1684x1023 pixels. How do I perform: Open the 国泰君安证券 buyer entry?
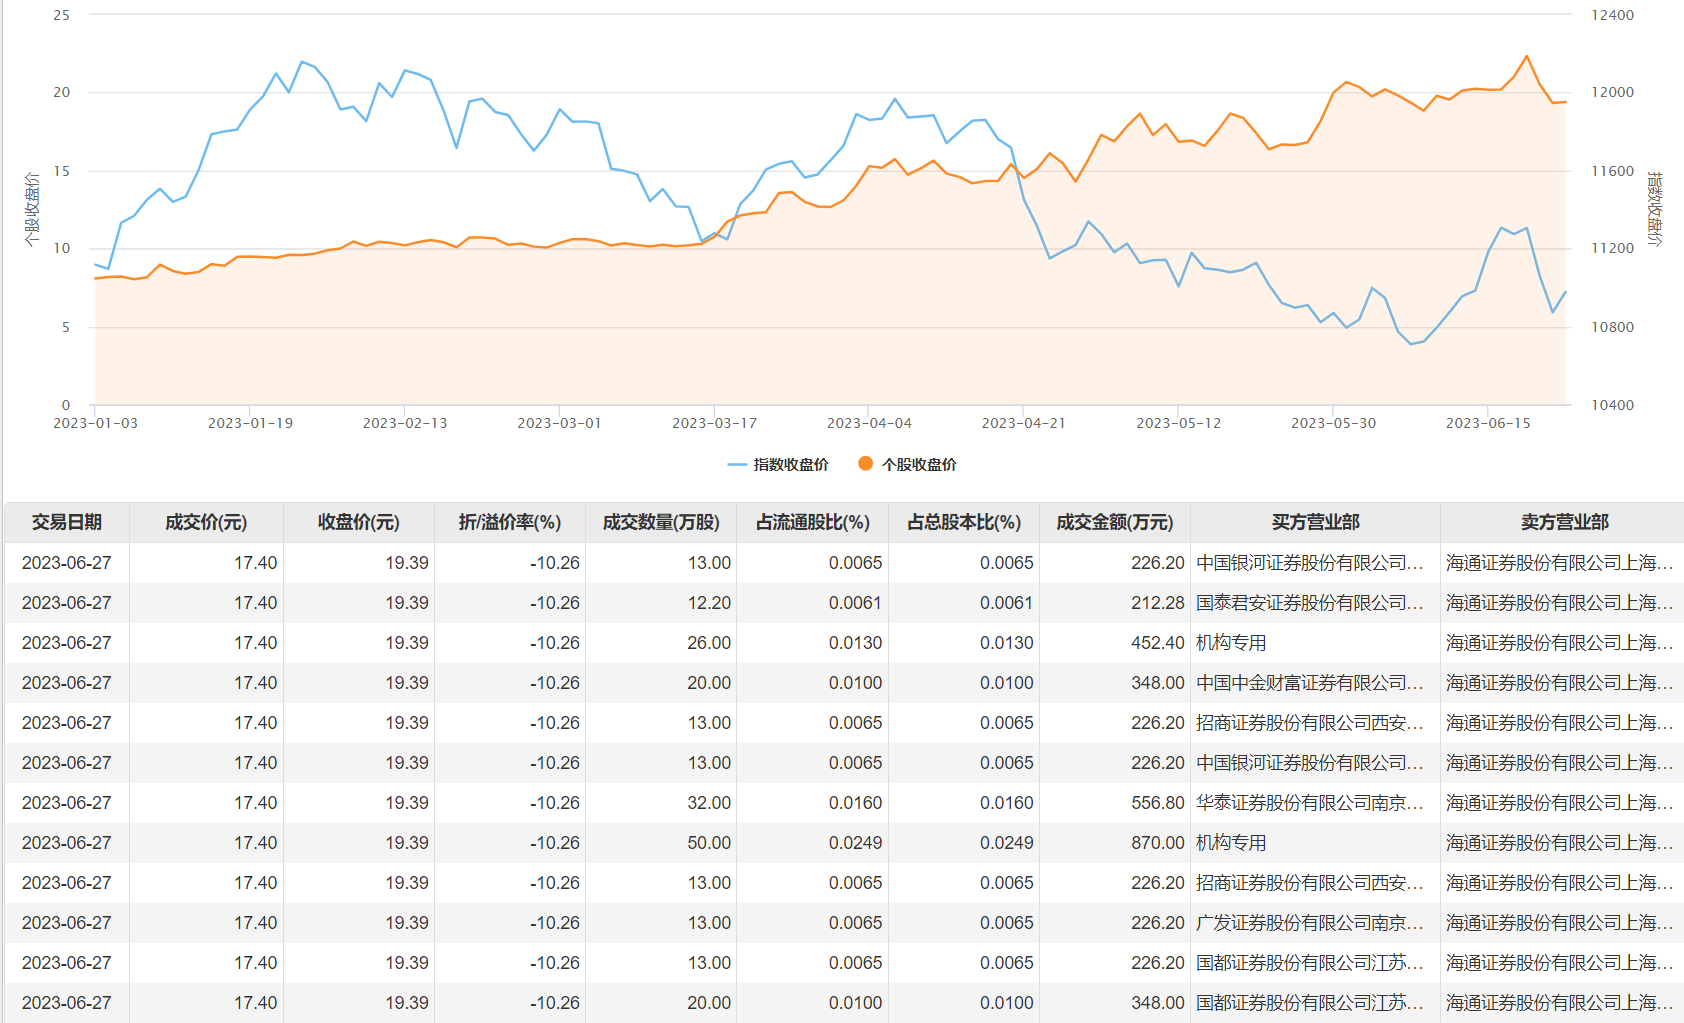1308,603
